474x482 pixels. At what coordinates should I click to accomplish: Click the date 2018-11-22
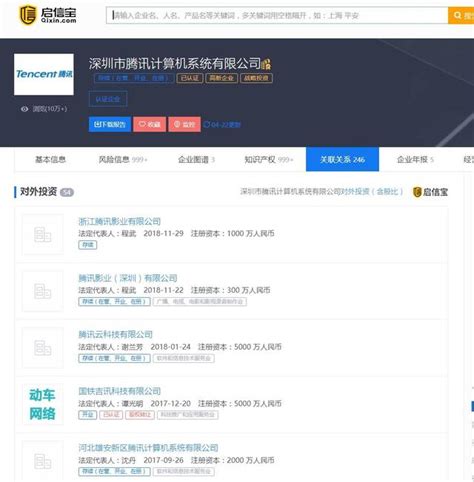(163, 290)
